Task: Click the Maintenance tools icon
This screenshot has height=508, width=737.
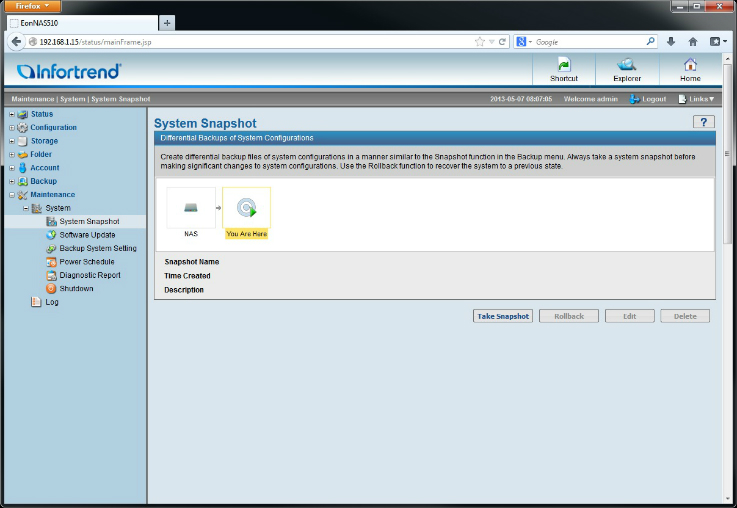Action: coord(22,195)
